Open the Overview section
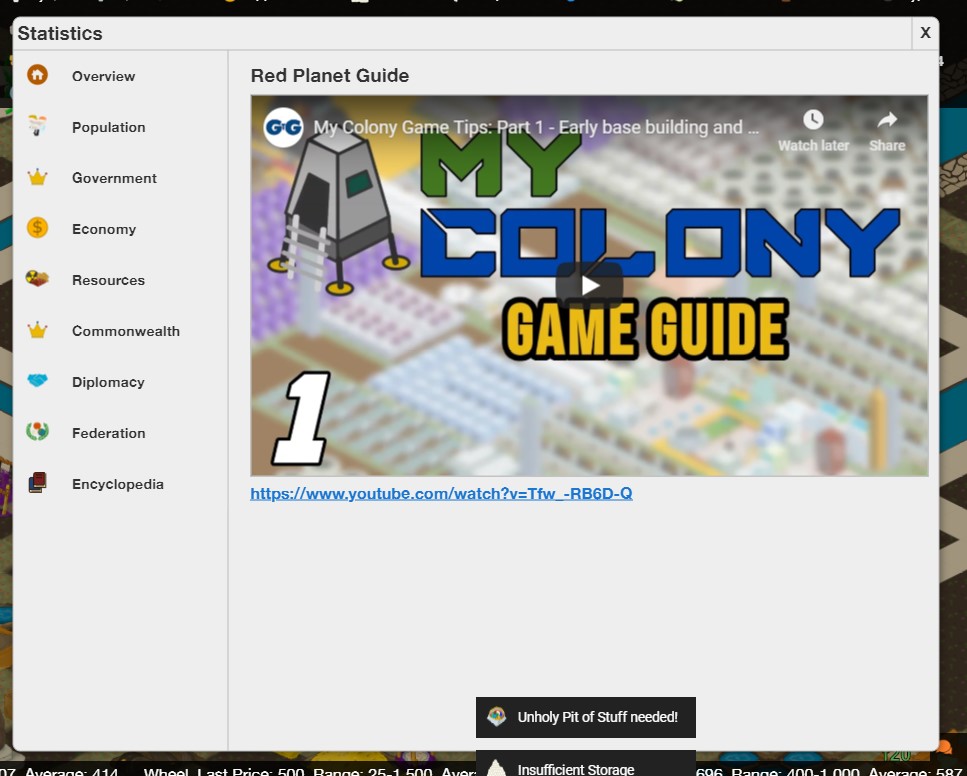 tap(104, 76)
